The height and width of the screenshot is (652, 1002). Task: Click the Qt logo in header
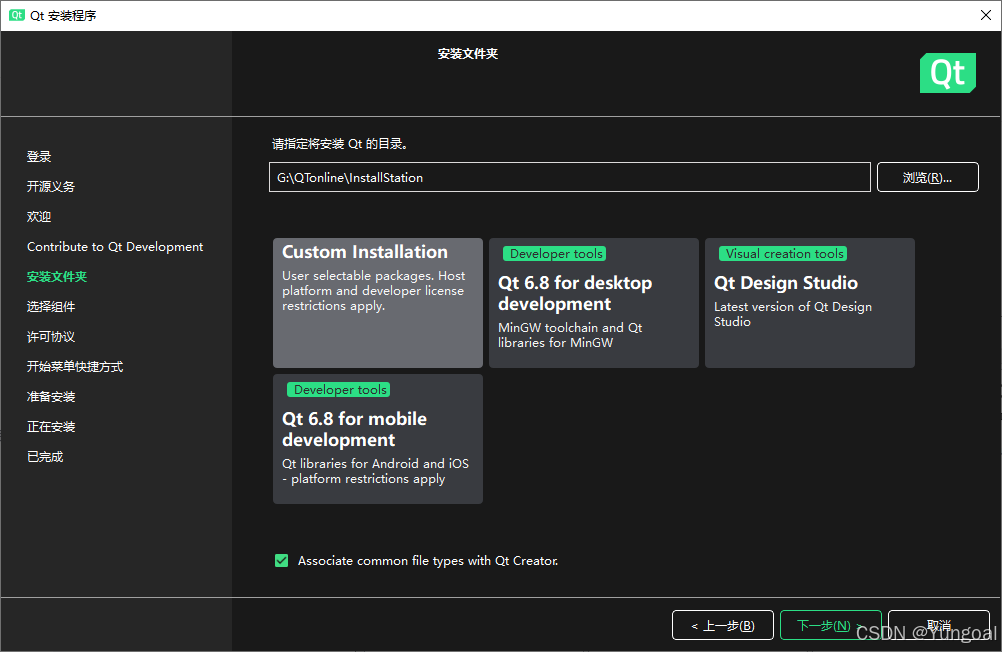[x=948, y=73]
